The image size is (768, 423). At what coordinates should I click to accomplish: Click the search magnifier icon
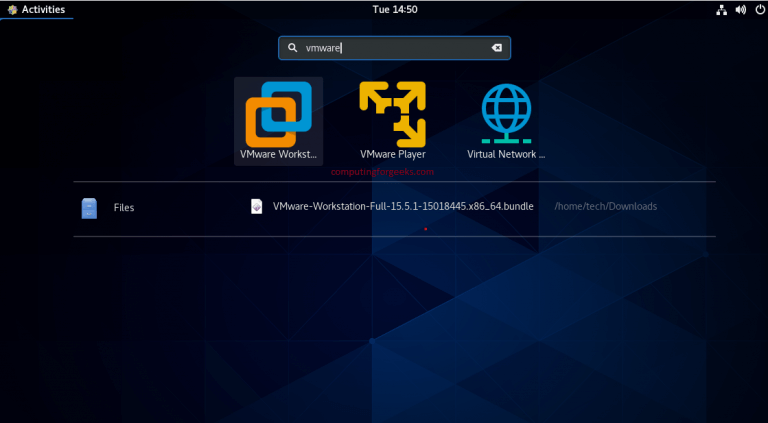[x=292, y=48]
